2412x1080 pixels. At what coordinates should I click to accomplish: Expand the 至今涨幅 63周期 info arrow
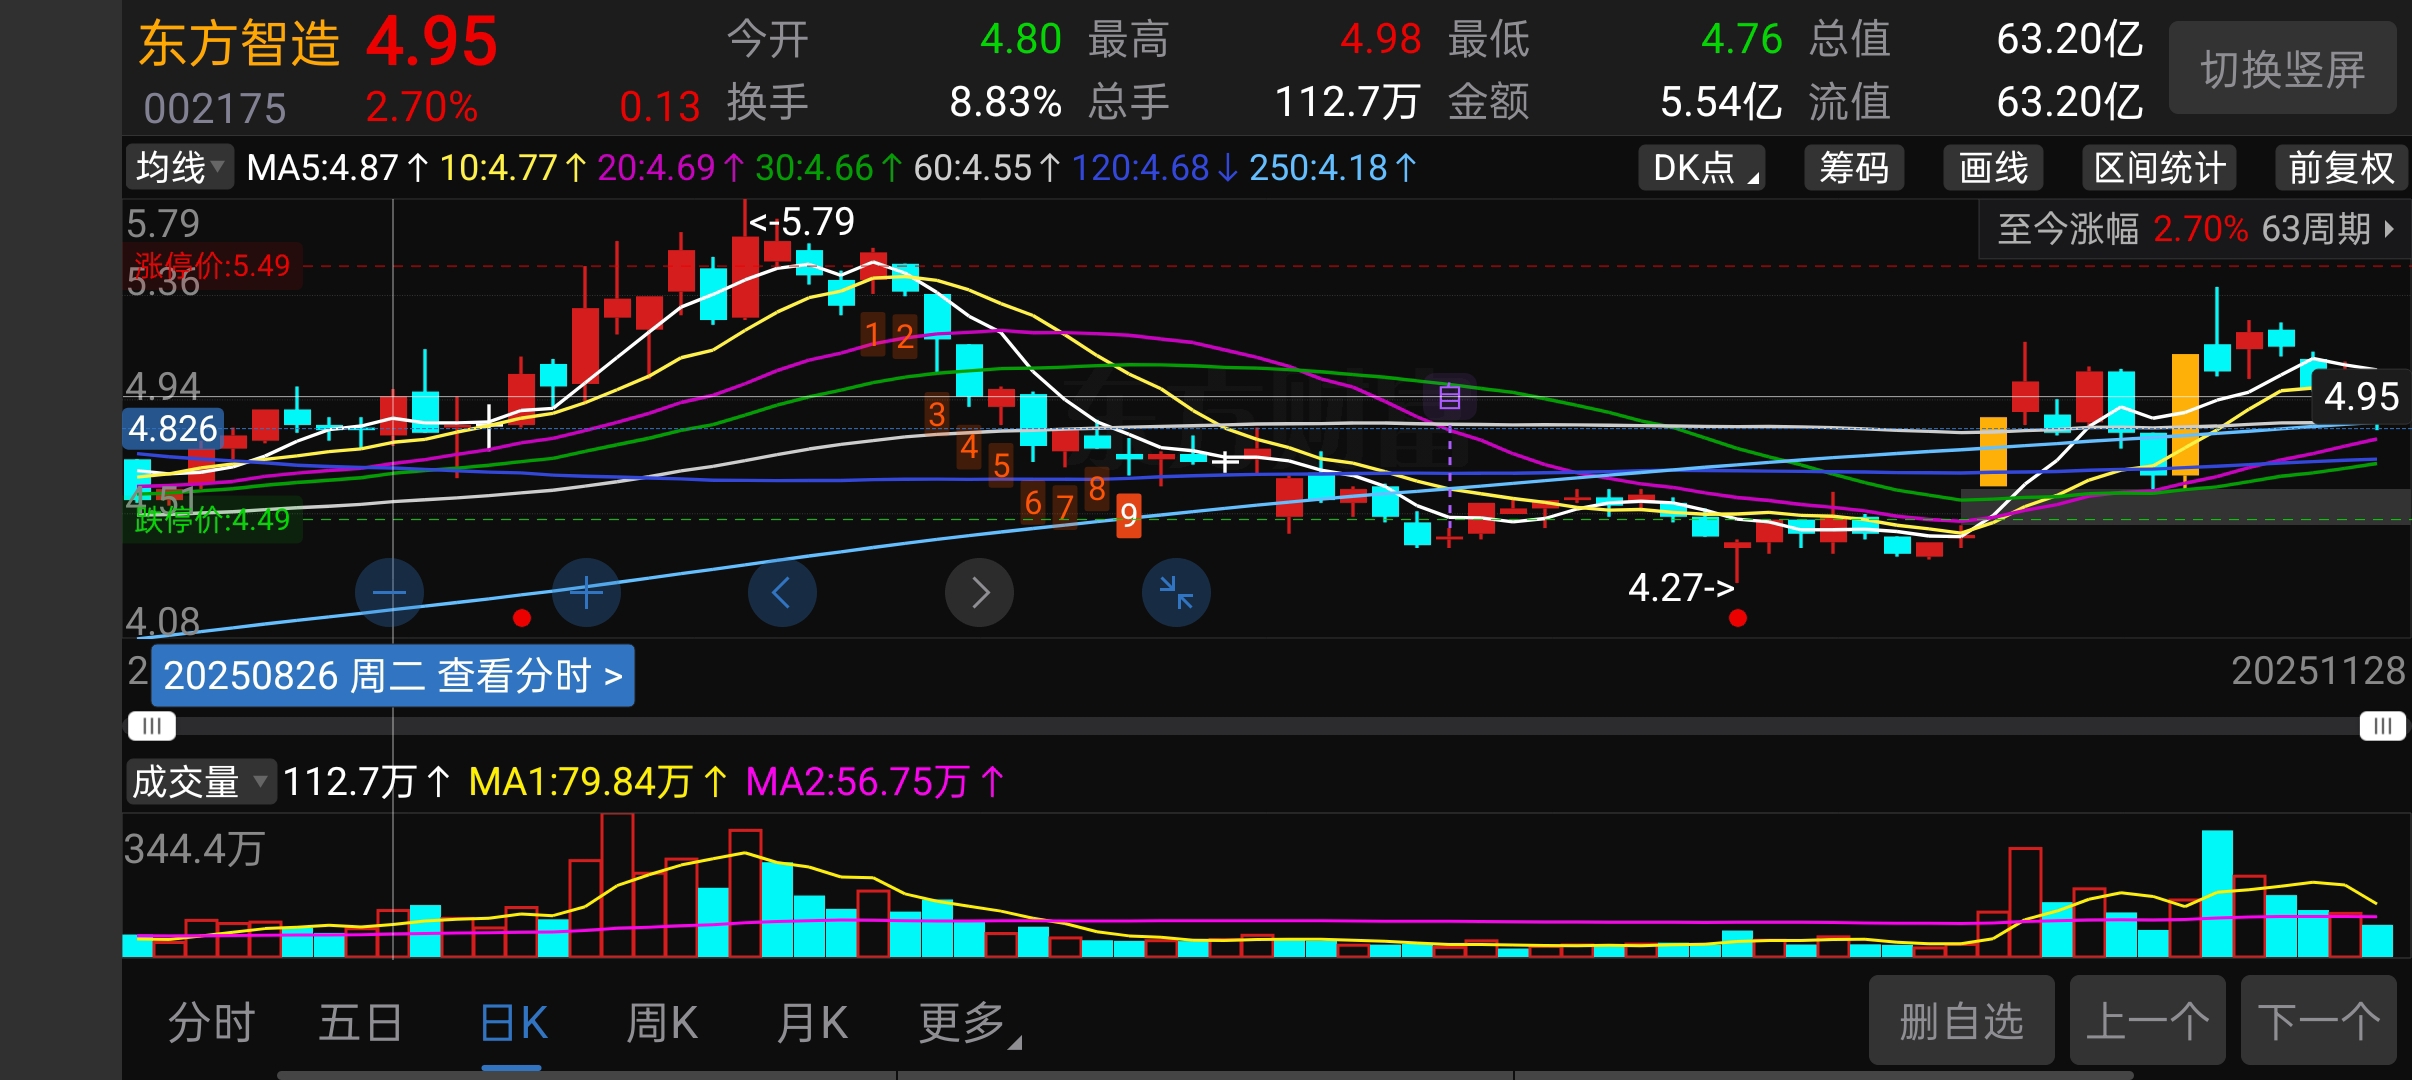[2390, 229]
